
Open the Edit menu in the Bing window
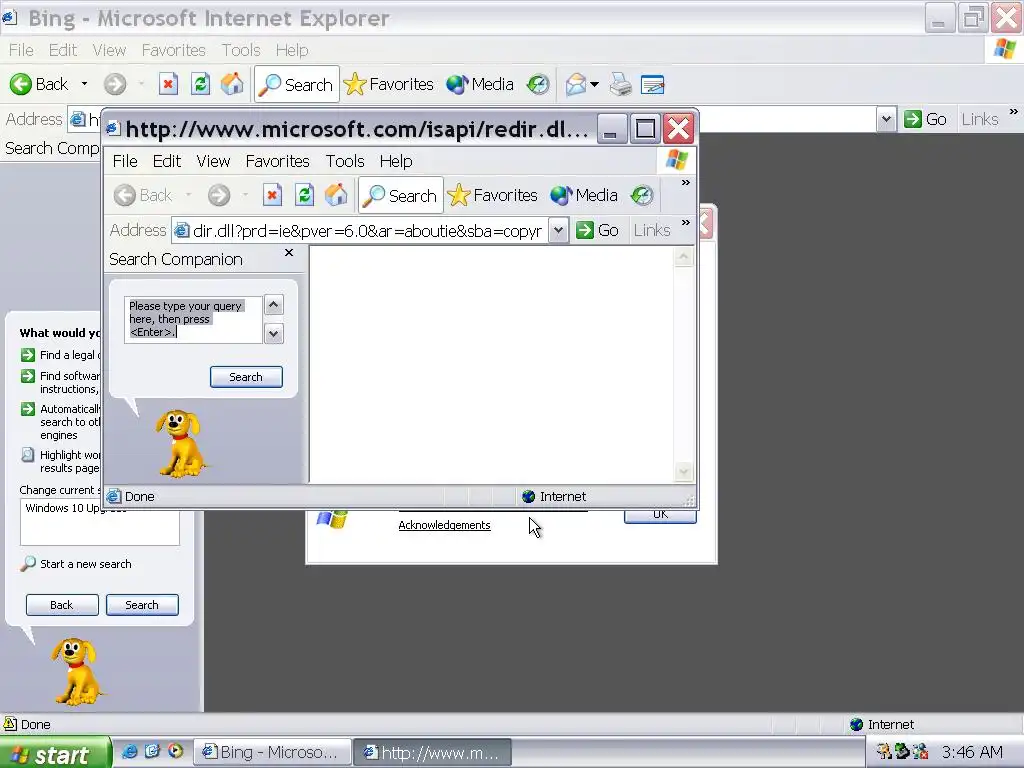tap(63, 50)
